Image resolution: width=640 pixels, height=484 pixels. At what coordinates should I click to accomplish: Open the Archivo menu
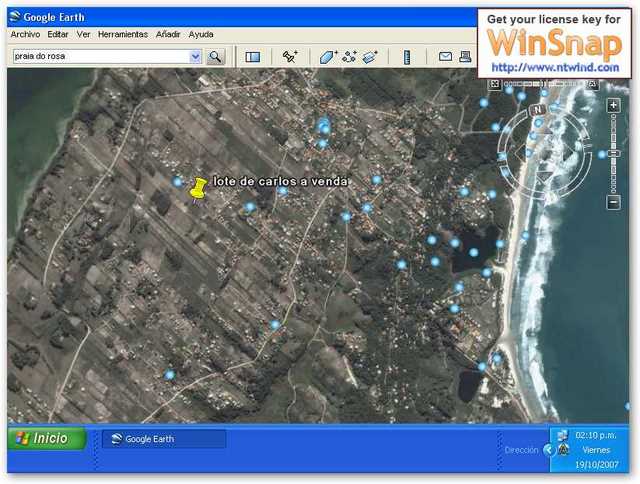[25, 35]
